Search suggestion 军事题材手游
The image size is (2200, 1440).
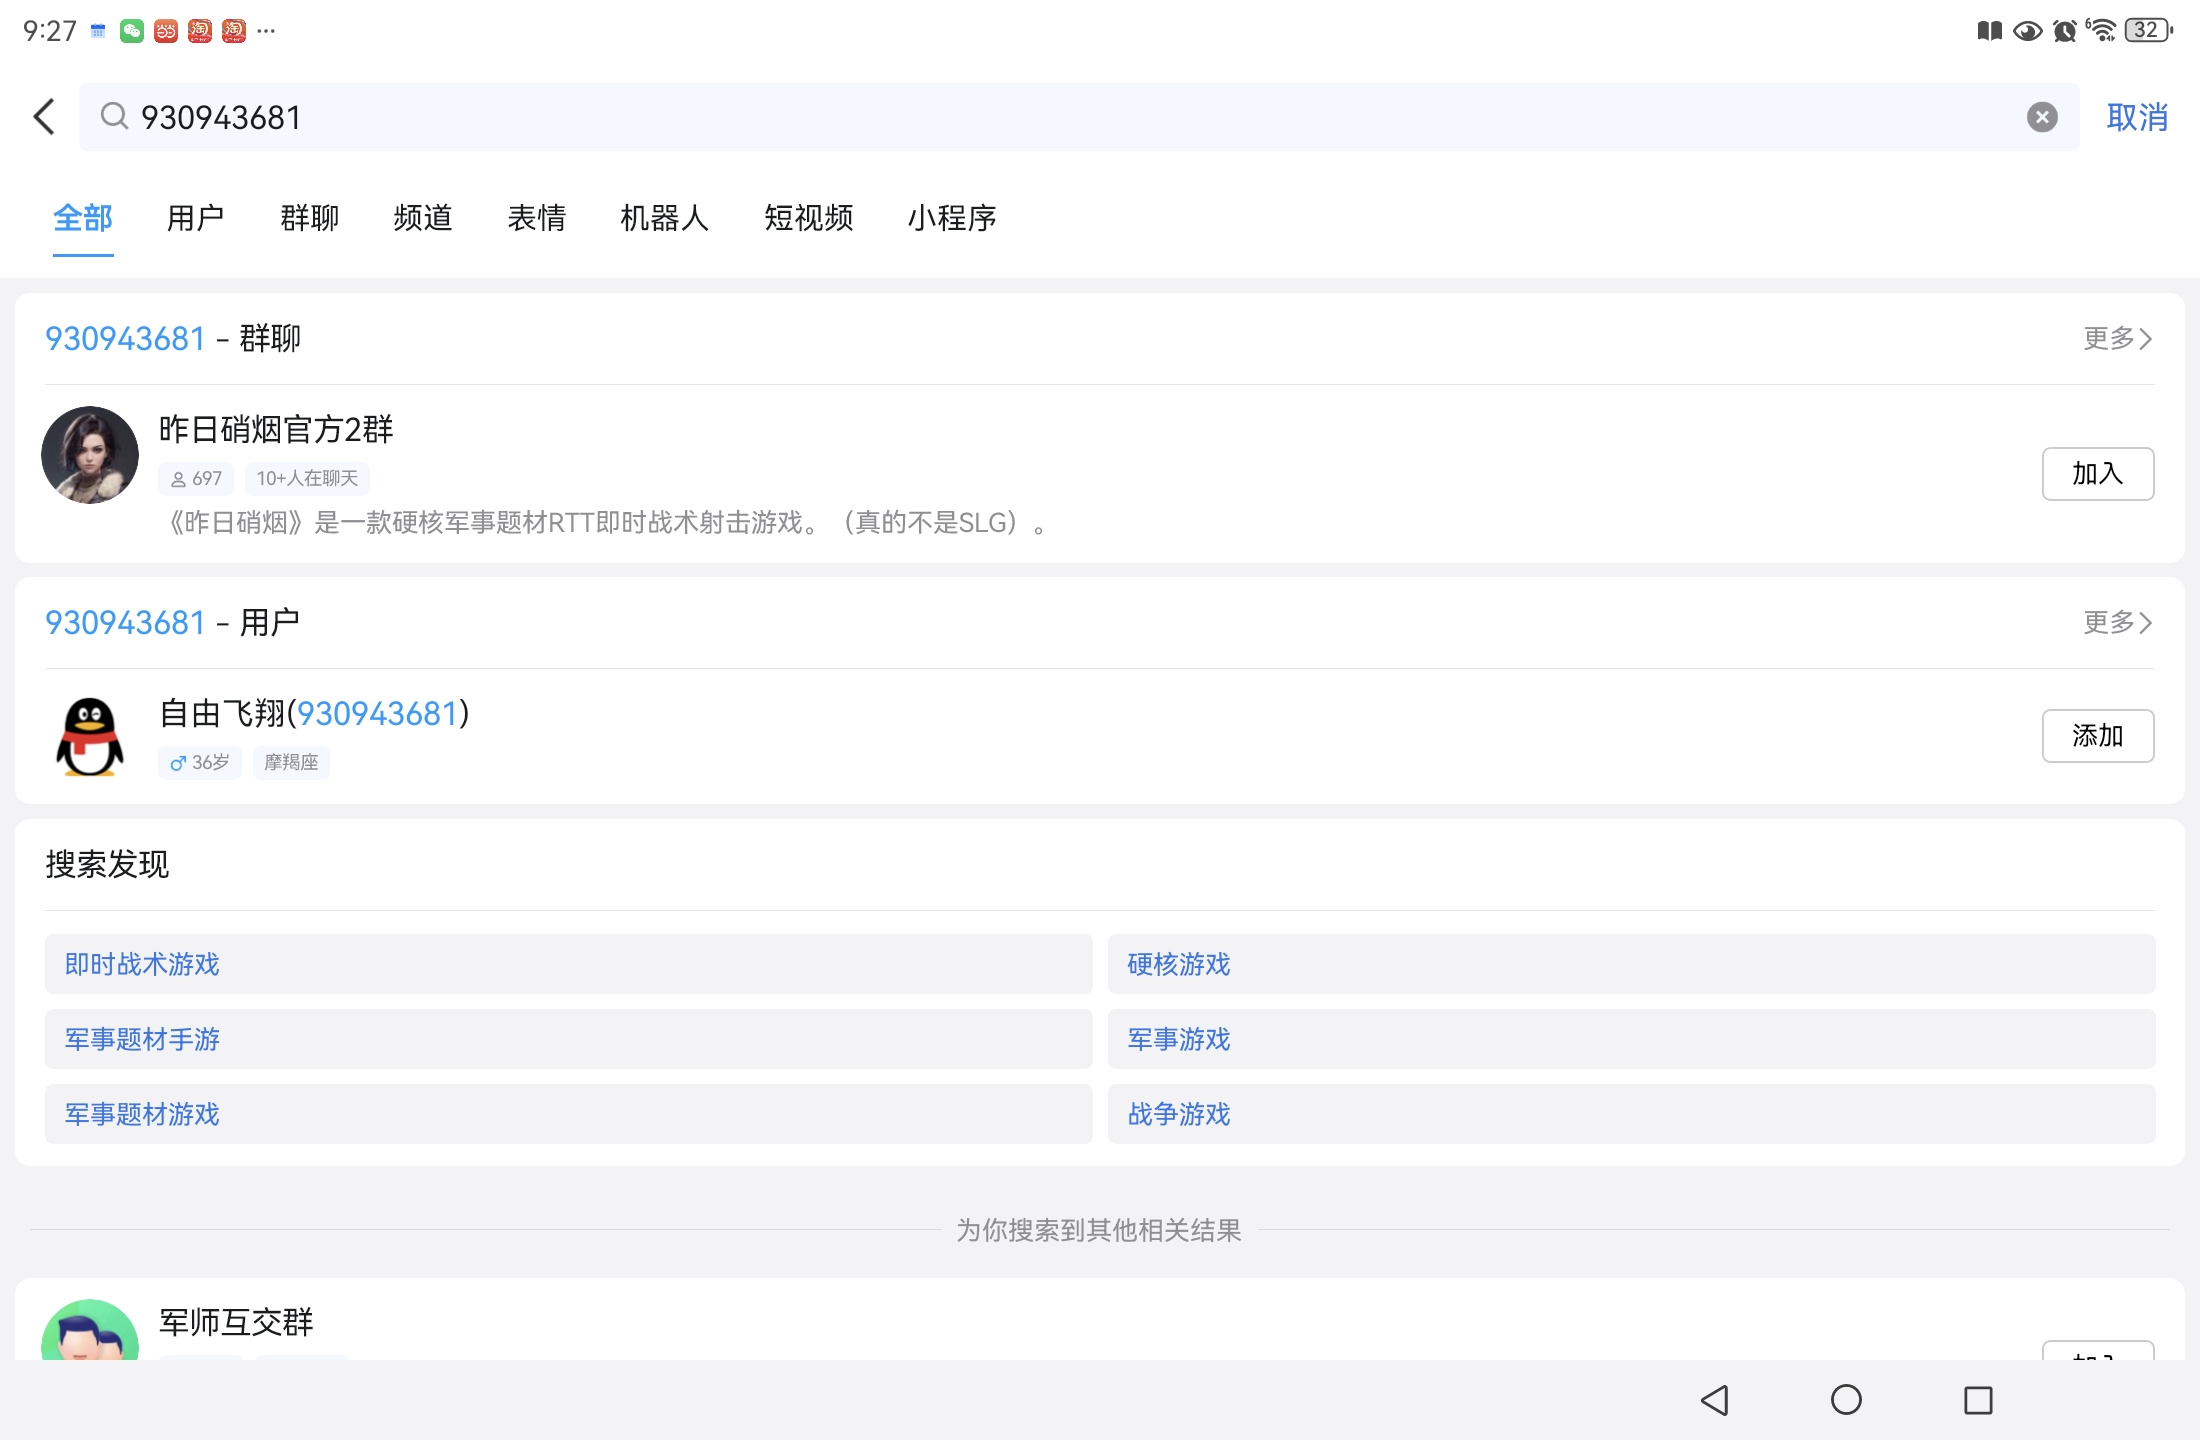(568, 1039)
